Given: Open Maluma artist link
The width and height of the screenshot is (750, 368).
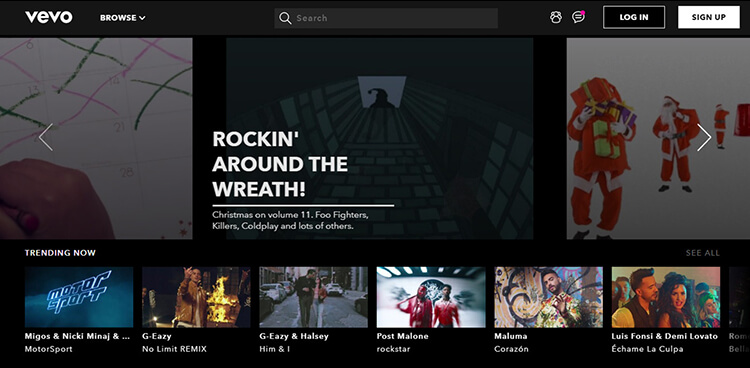Looking at the screenshot, I should tap(511, 336).
